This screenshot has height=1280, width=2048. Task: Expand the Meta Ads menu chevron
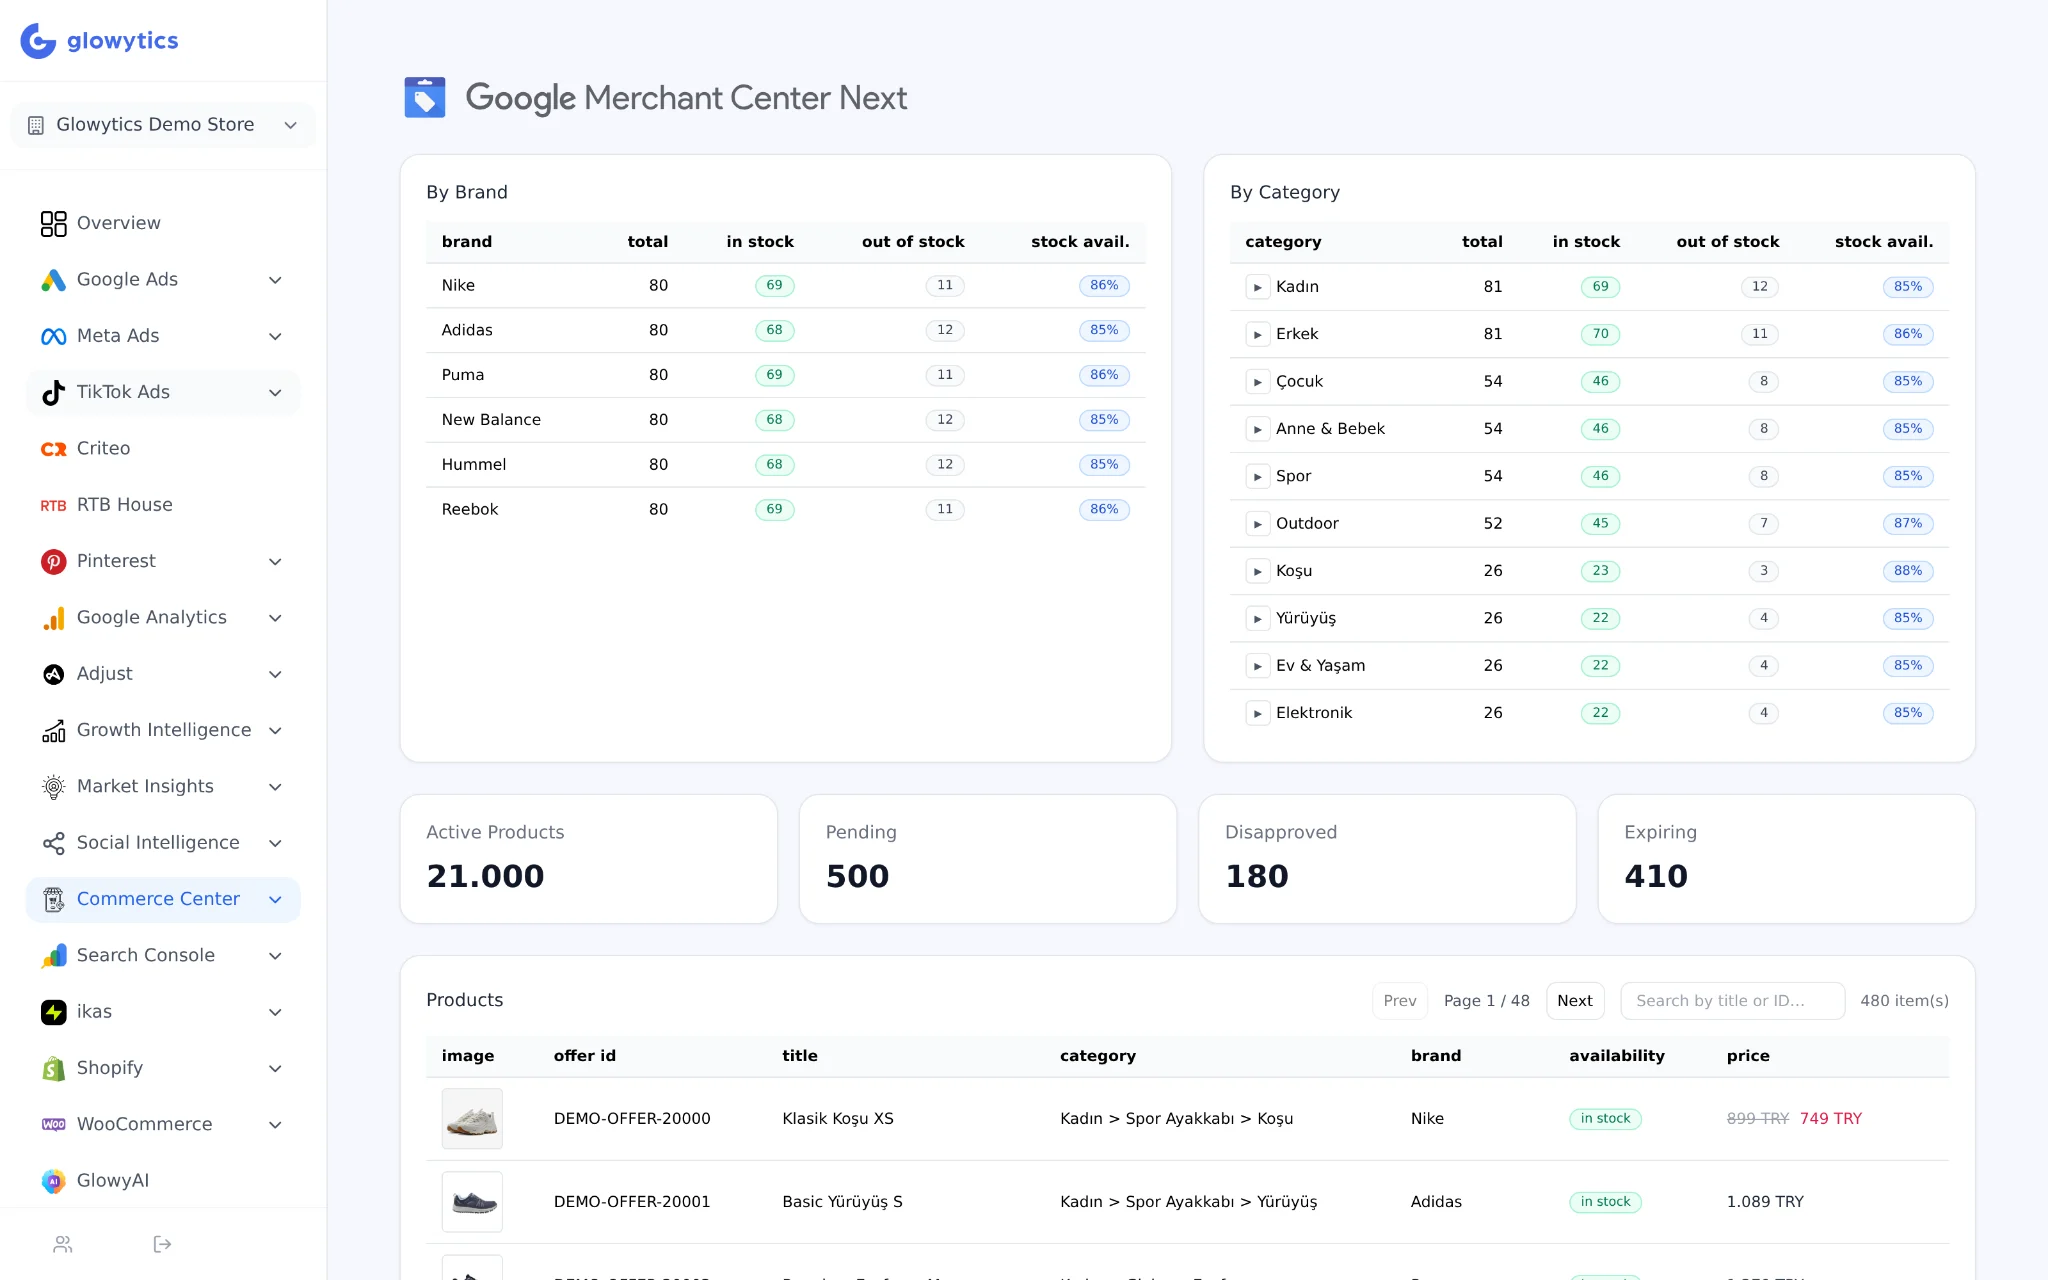(x=275, y=336)
